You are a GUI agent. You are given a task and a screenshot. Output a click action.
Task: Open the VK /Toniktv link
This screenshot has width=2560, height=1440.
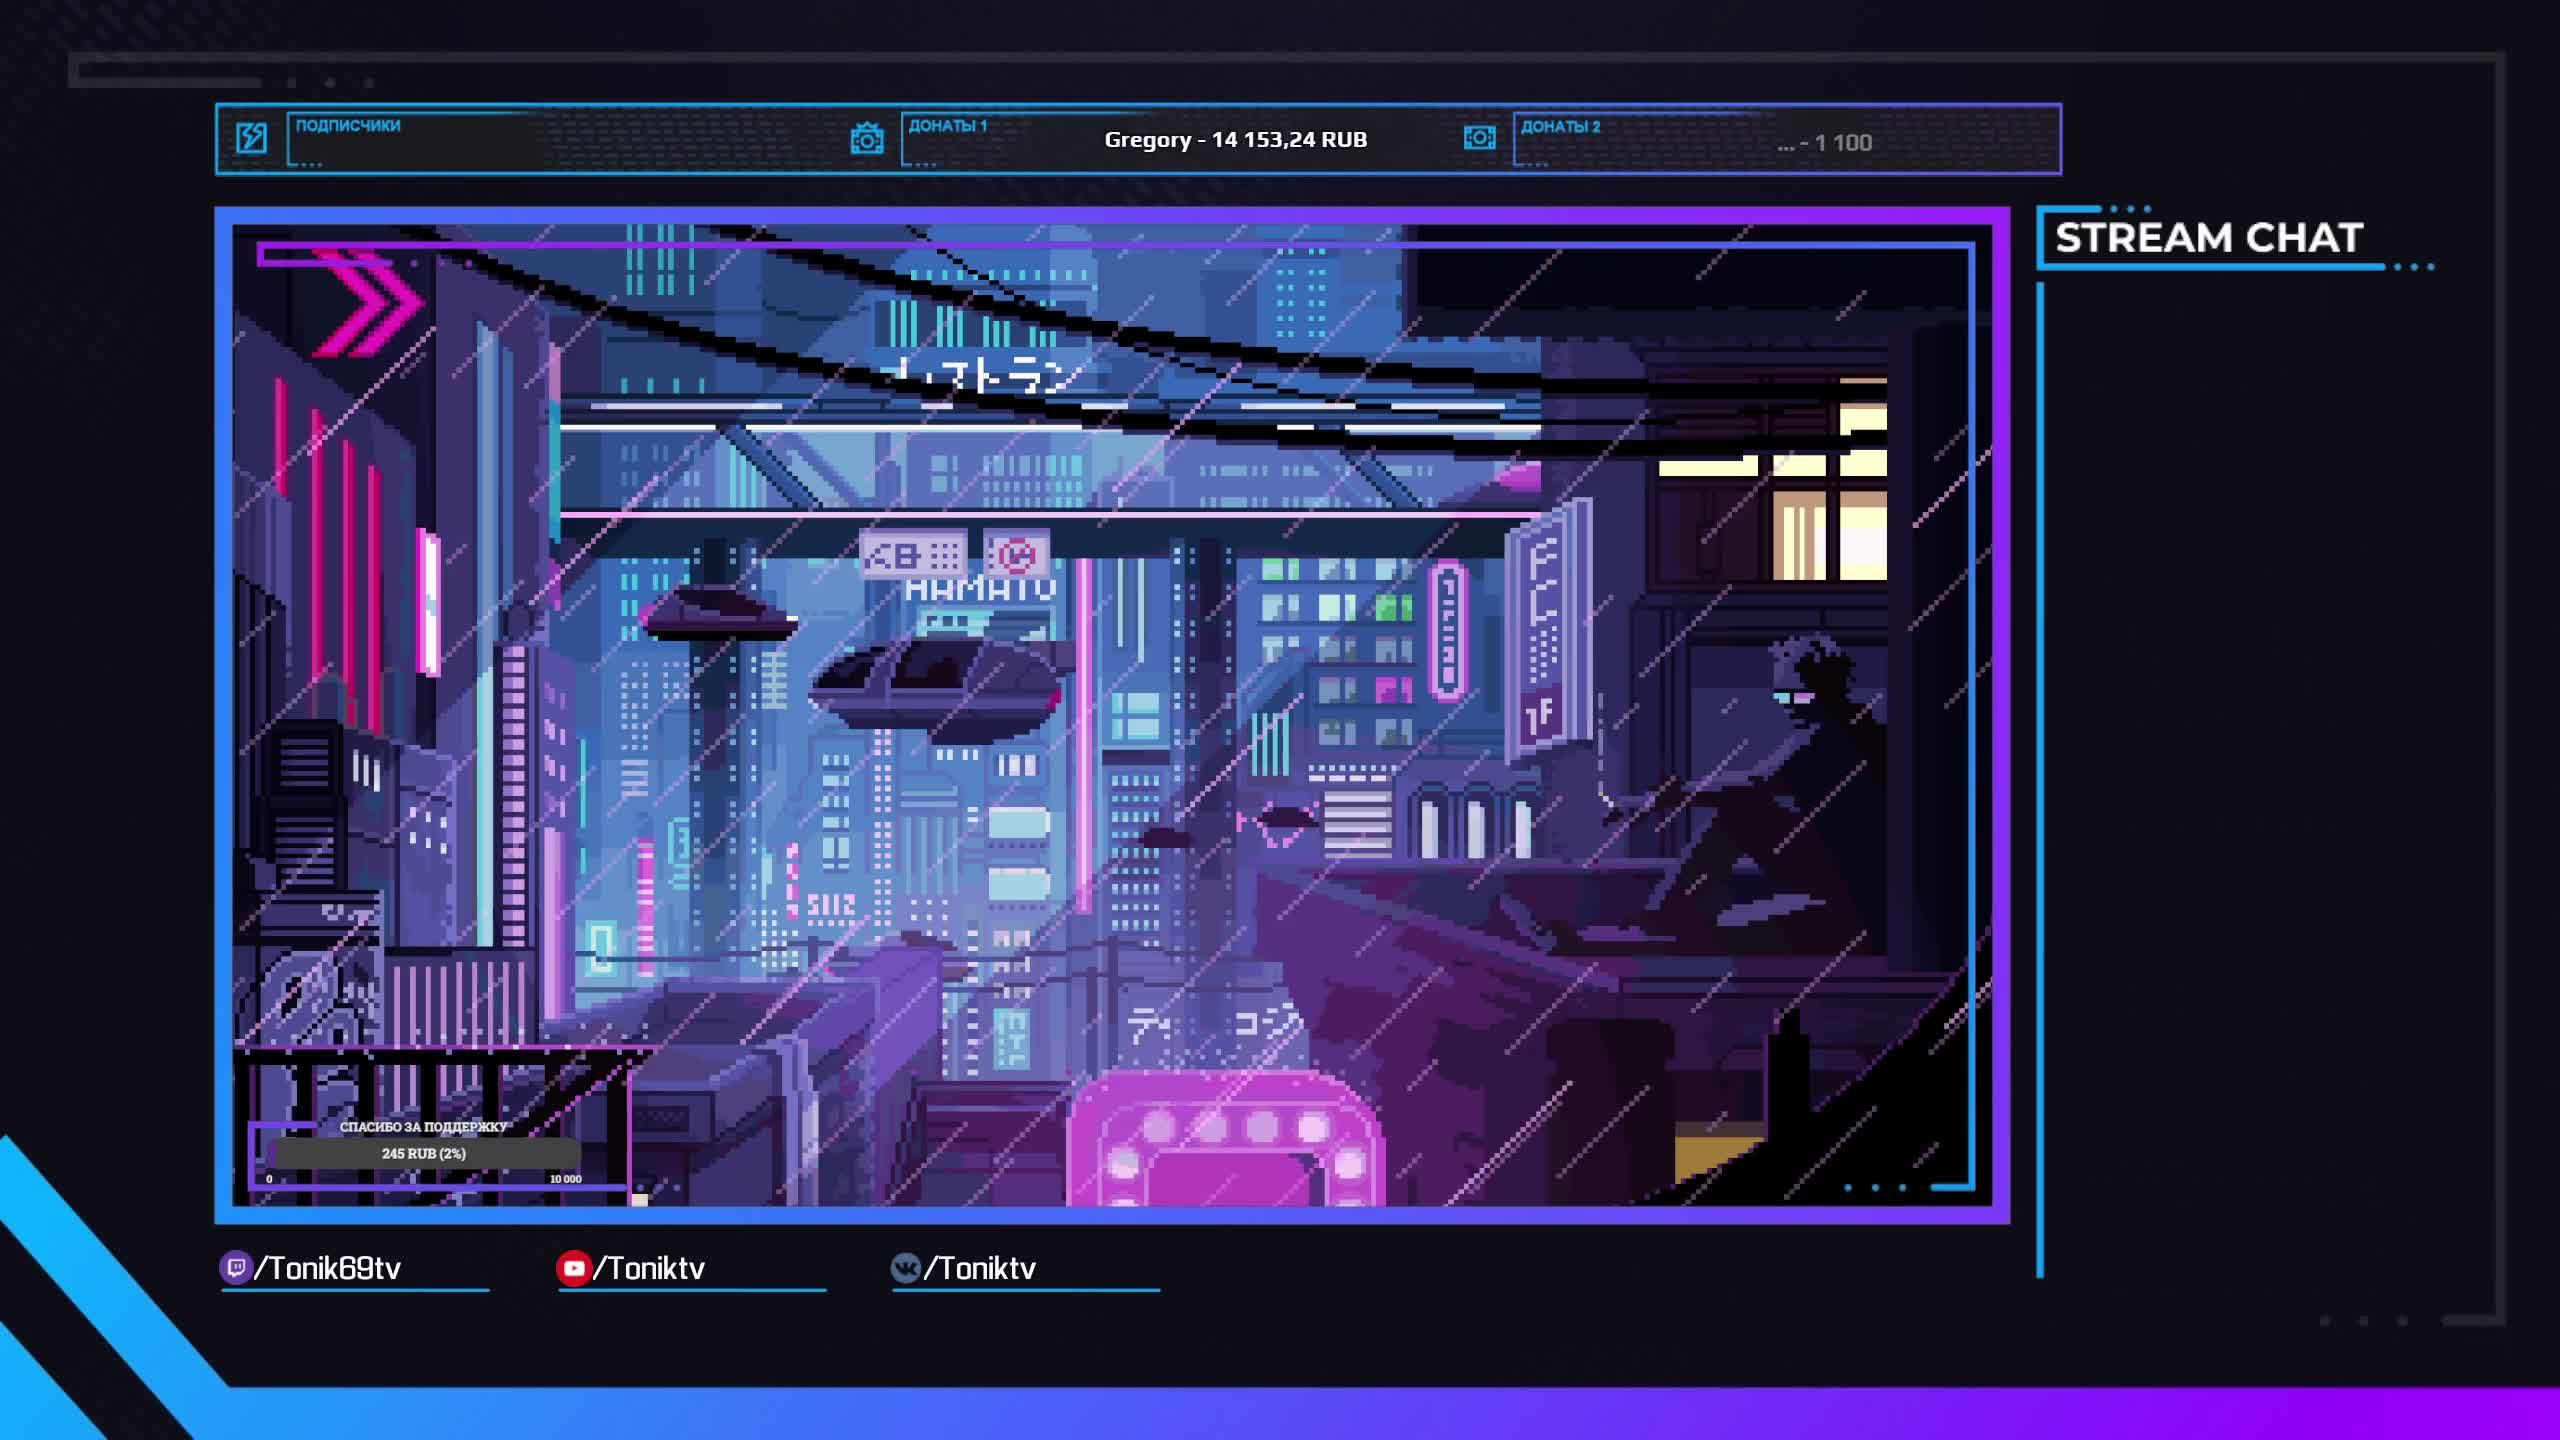pyautogui.click(x=979, y=1269)
